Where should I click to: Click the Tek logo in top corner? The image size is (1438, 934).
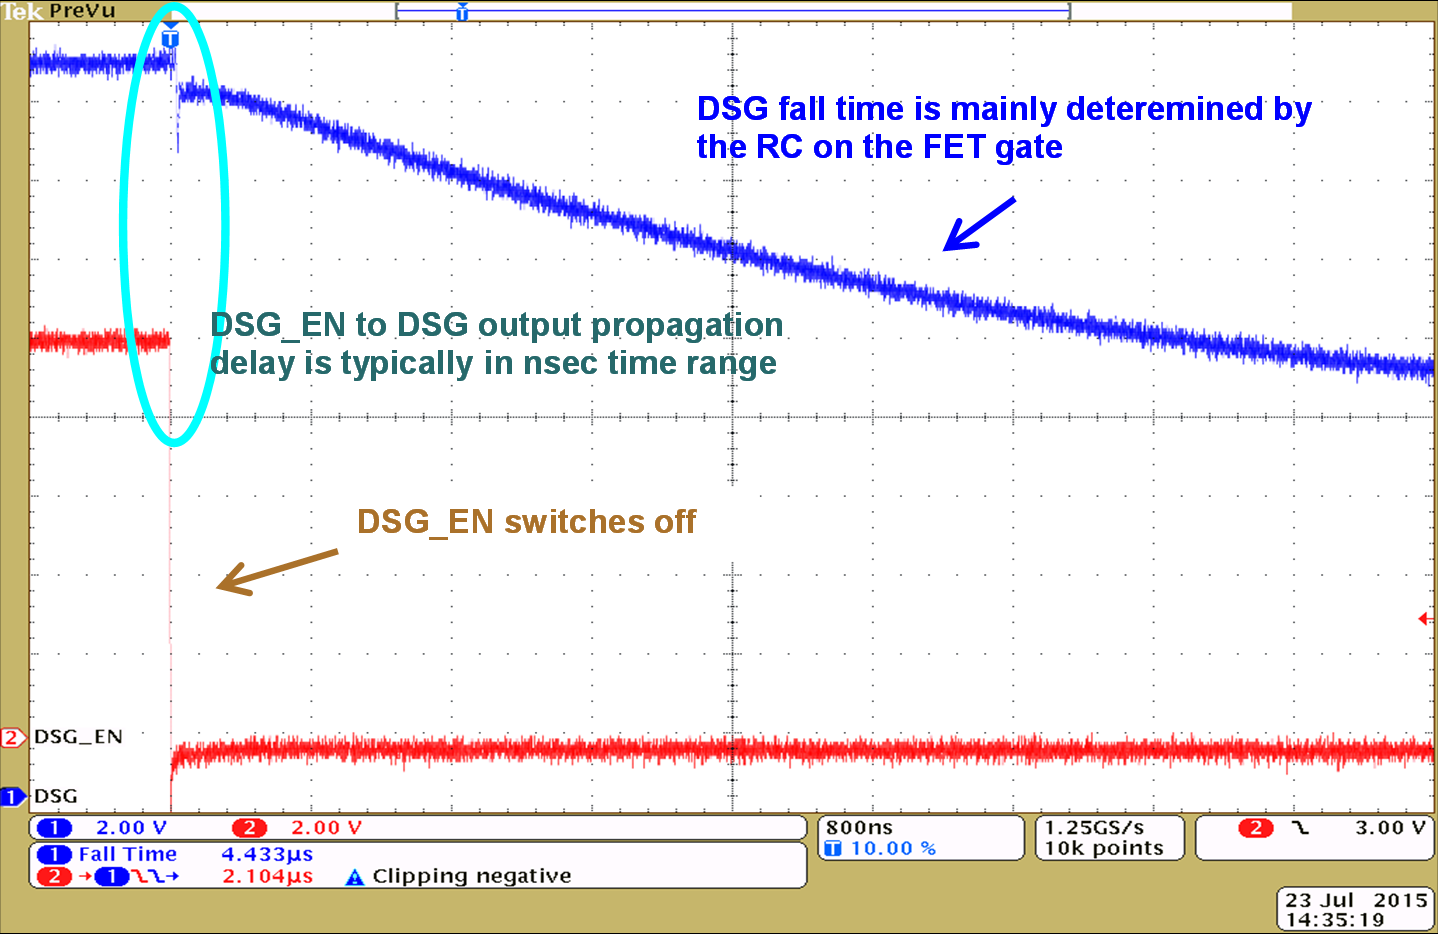tap(22, 11)
